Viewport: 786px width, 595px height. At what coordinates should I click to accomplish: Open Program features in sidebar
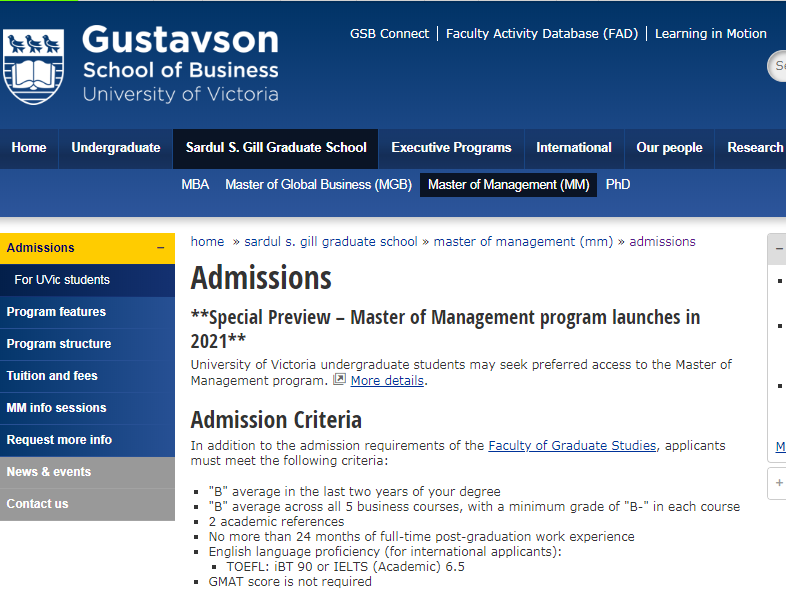coord(87,312)
